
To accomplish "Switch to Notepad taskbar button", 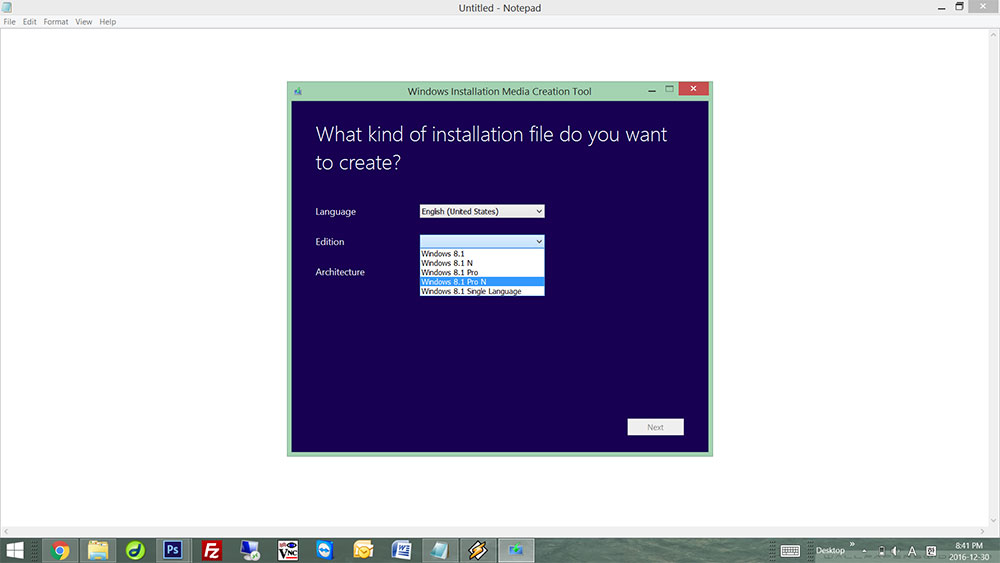I will pos(439,550).
